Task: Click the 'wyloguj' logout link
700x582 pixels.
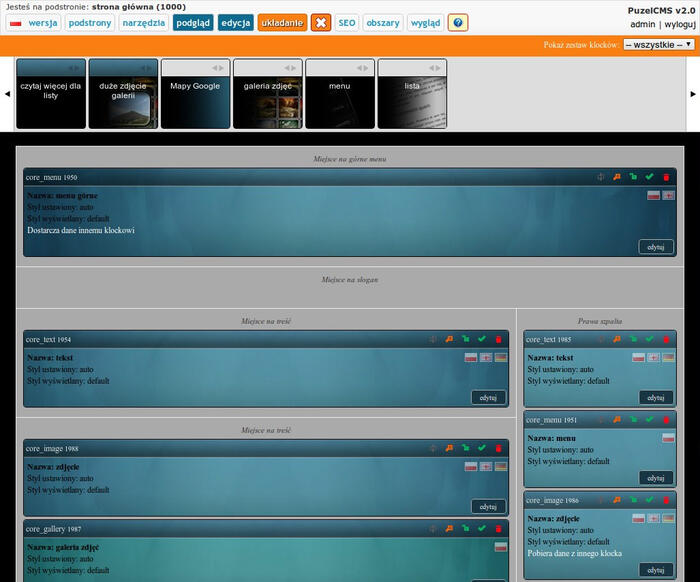Action: tap(679, 24)
